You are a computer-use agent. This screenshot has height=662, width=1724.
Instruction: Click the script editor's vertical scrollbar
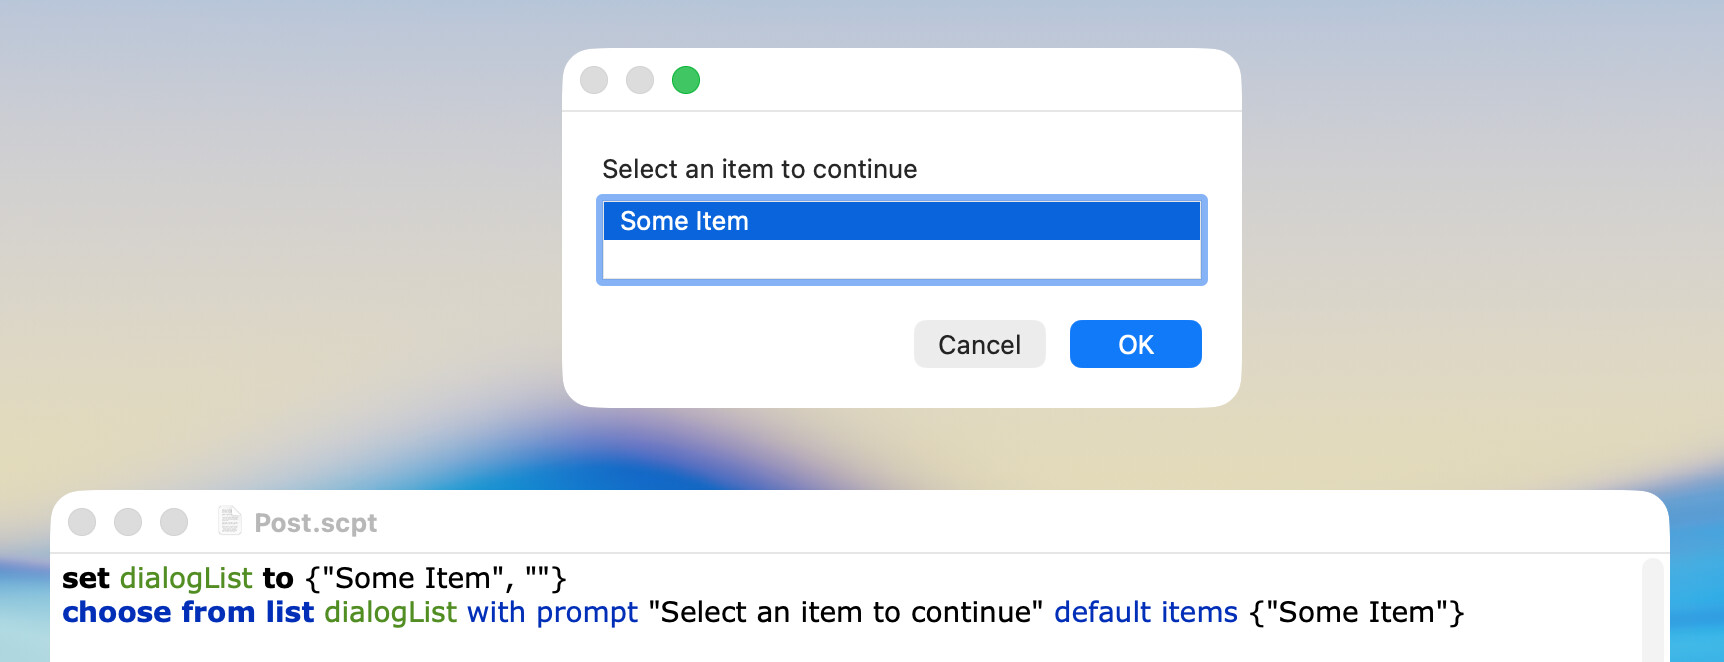pos(1652,610)
